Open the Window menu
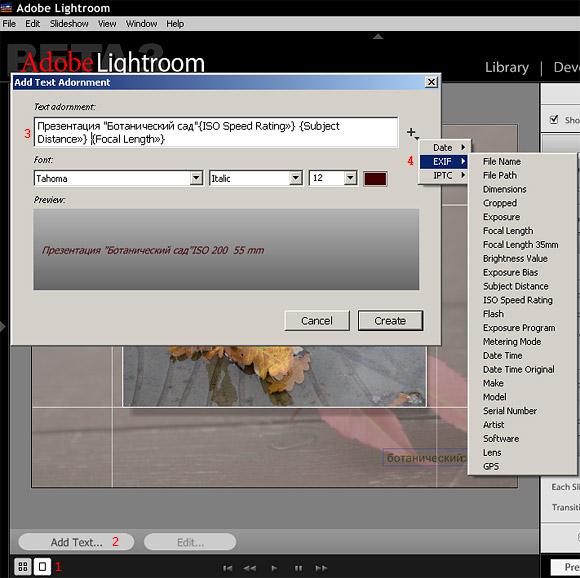Screen dimensions: 580x578 point(141,24)
